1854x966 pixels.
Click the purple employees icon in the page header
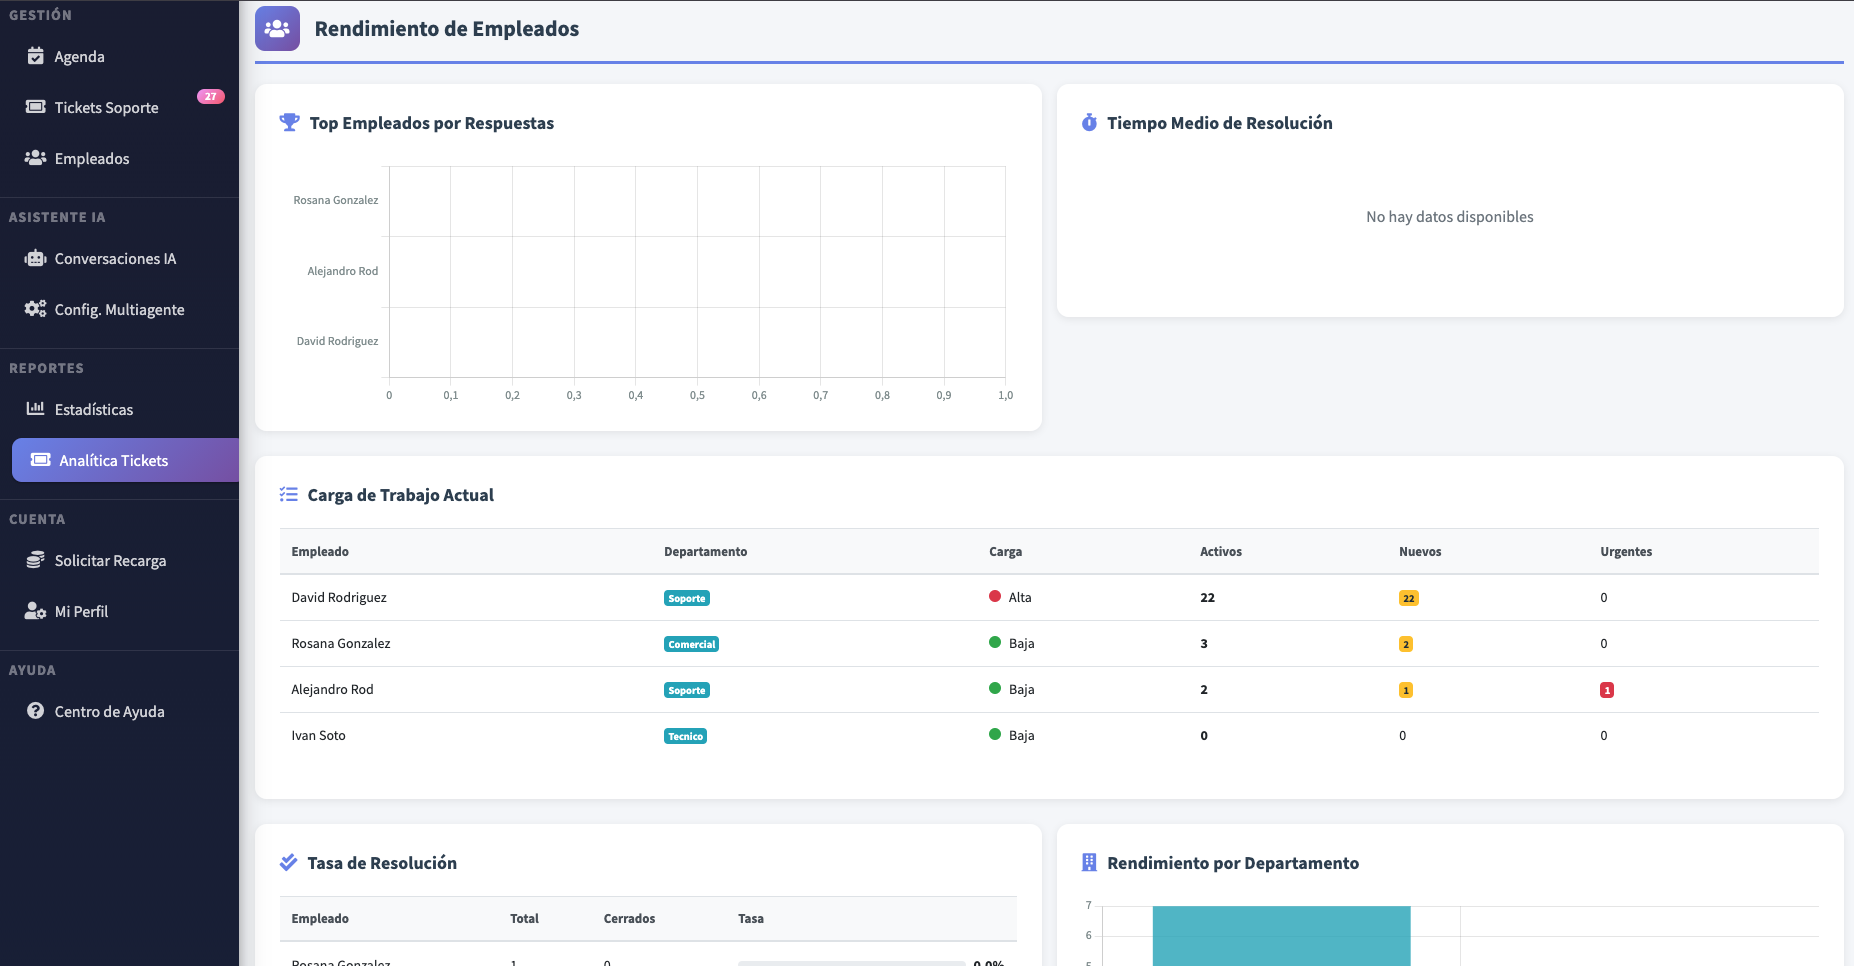277,28
